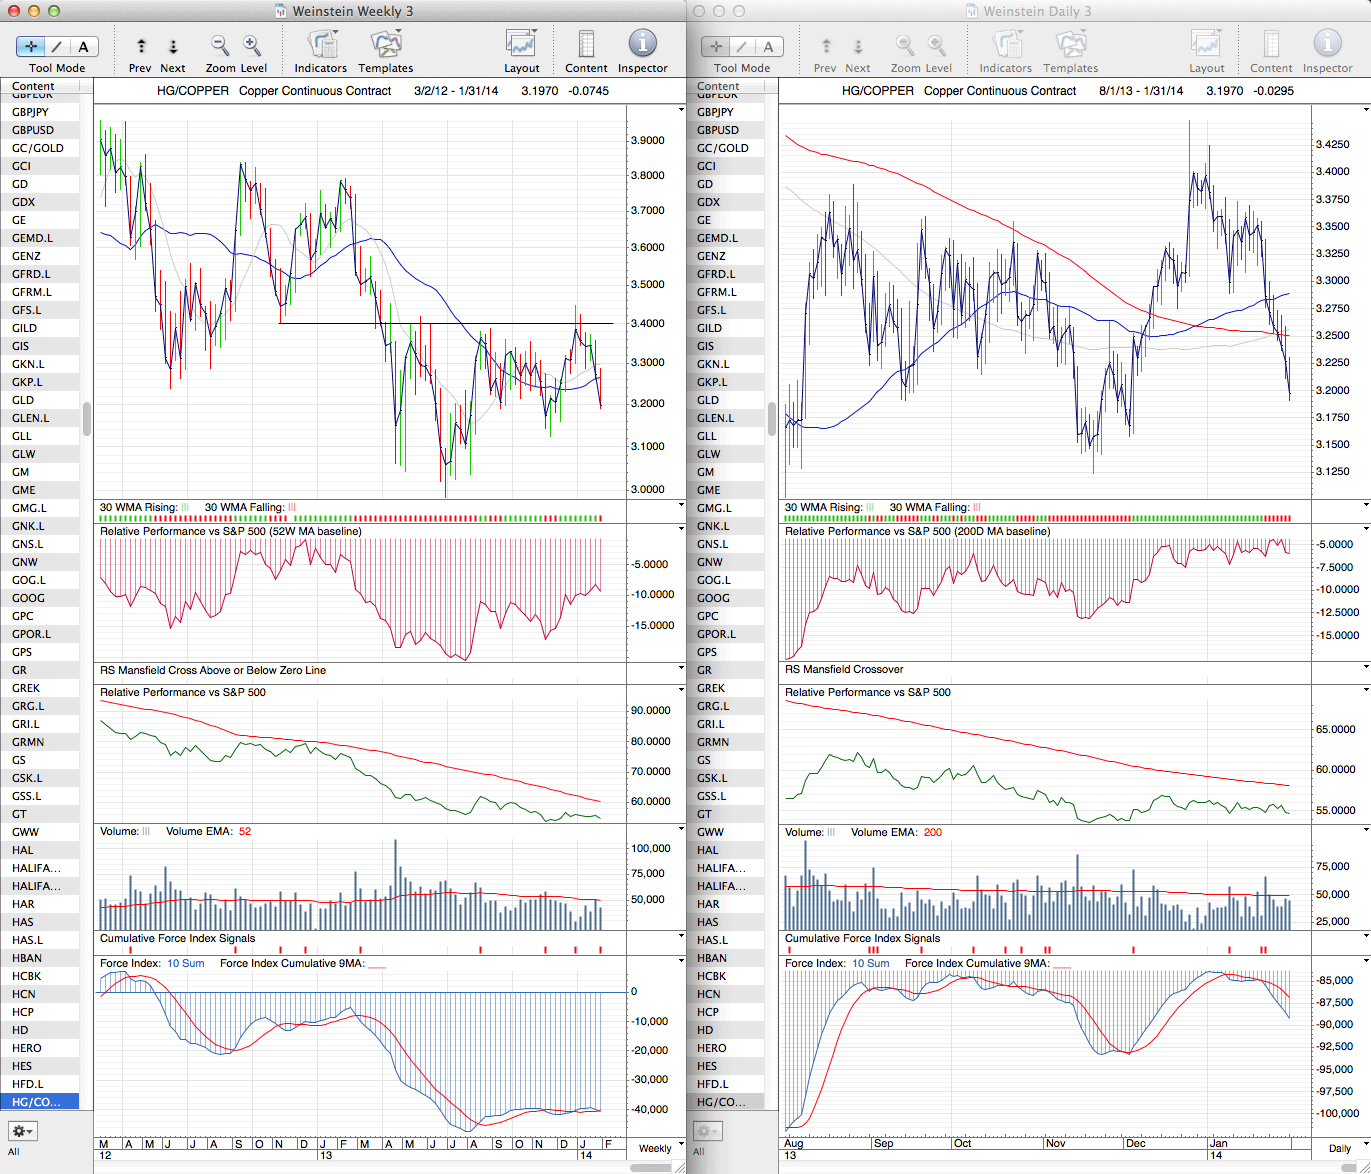Select GOOG in the Weekly window symbol list

(28, 598)
